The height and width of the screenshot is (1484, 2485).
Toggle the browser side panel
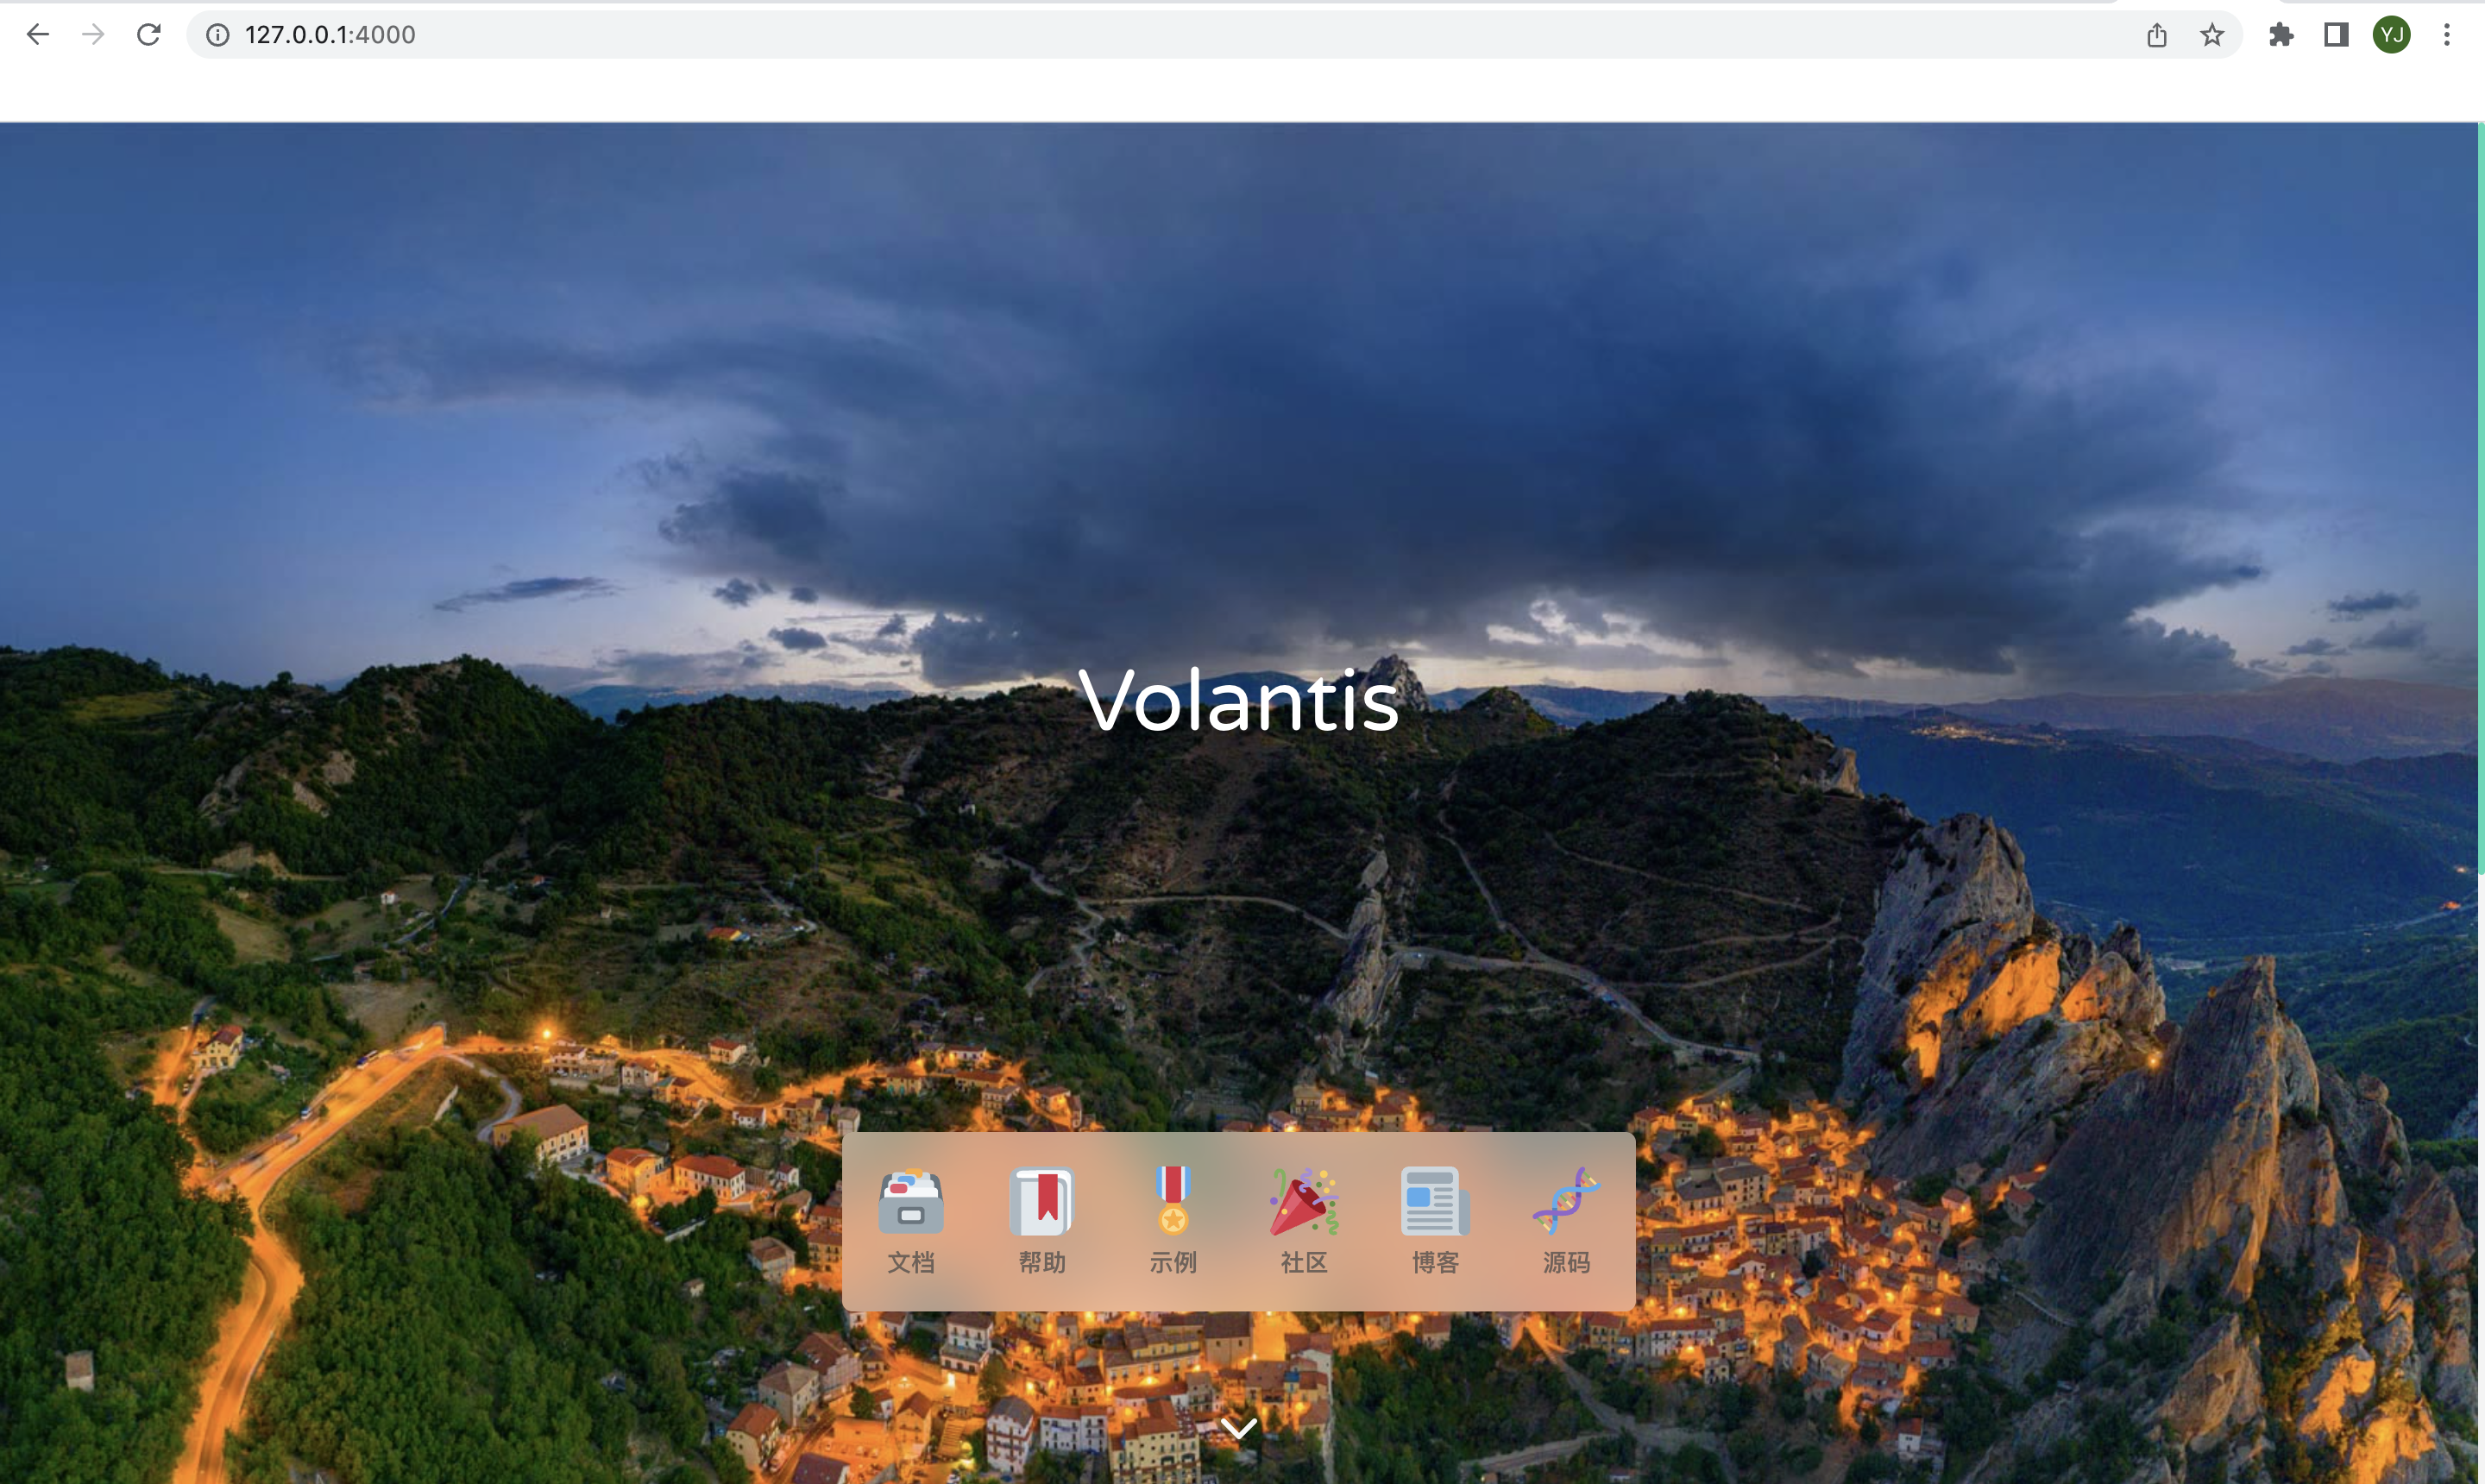click(2336, 35)
